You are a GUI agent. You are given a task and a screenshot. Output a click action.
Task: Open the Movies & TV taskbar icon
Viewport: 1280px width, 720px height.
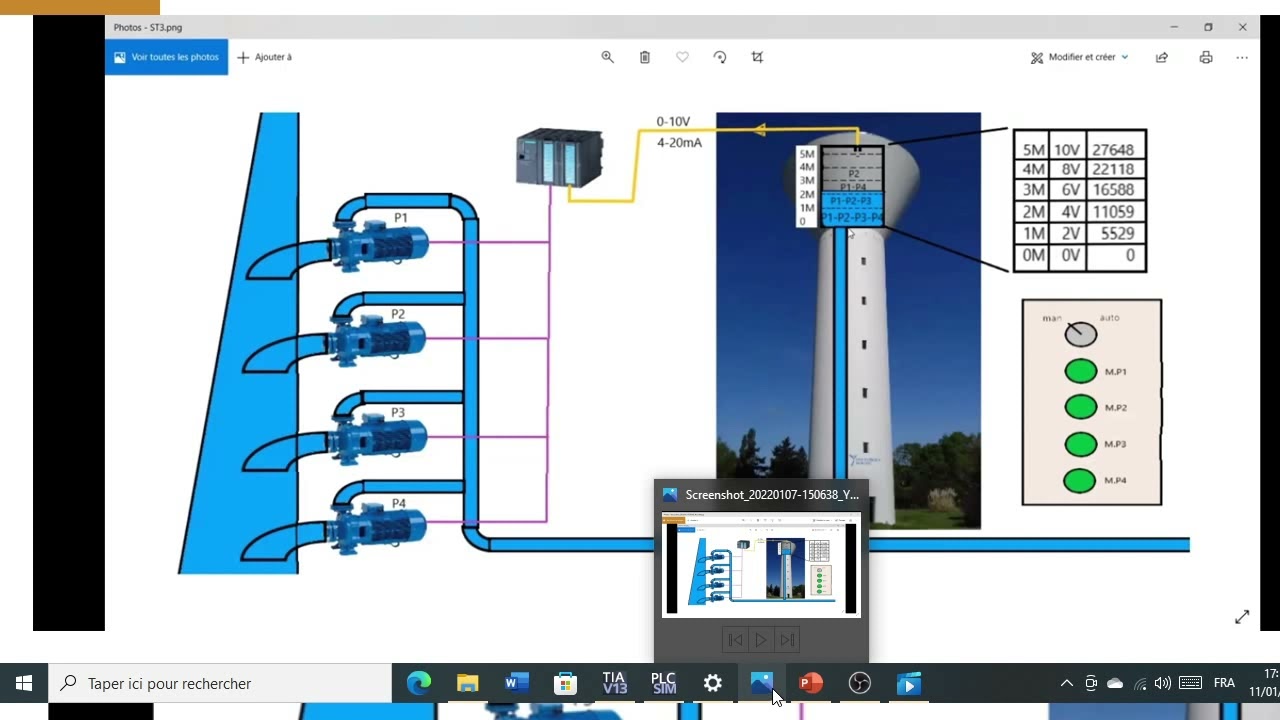tap(909, 683)
